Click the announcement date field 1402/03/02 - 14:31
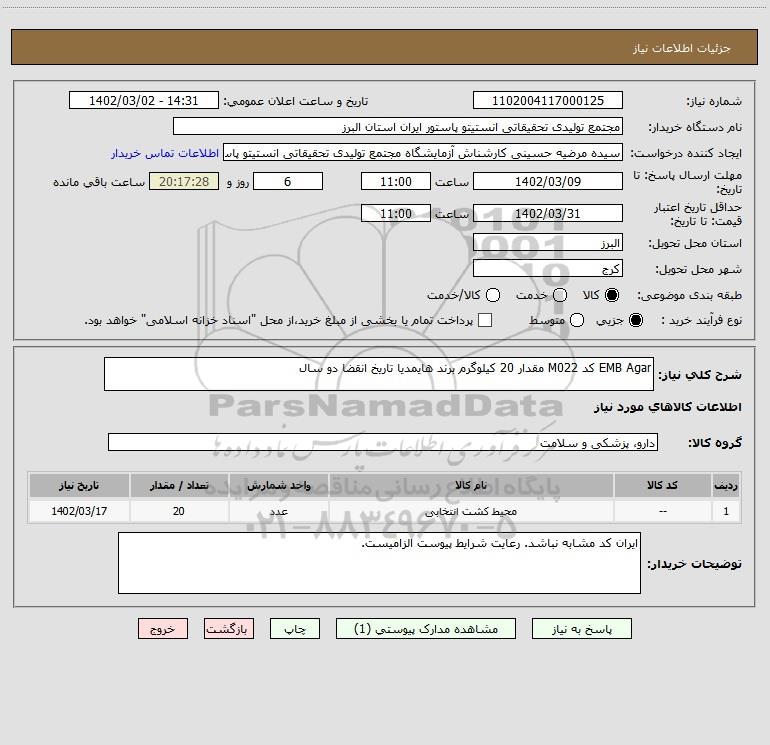Screen dimensions: 770x745 click(143, 101)
